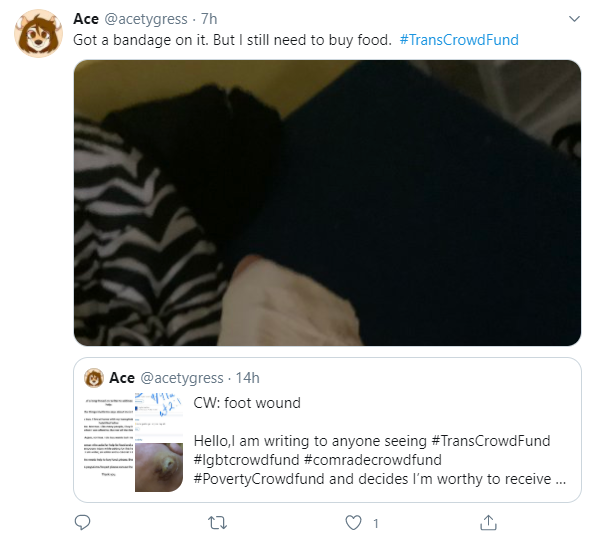594x540 pixels.
Task: Like the tweet with the heart icon
Action: (353, 523)
